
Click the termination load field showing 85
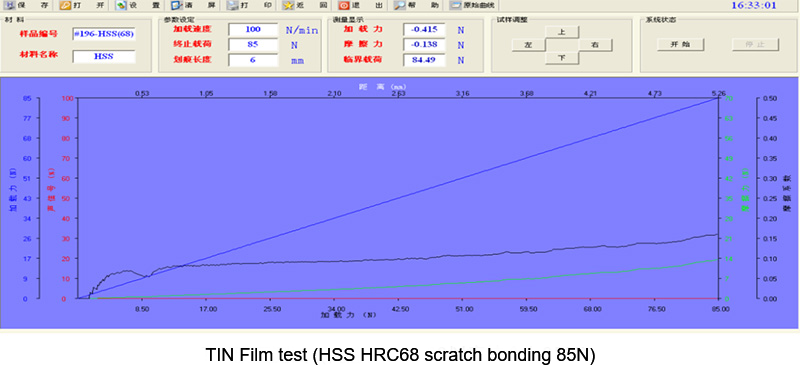pos(253,45)
